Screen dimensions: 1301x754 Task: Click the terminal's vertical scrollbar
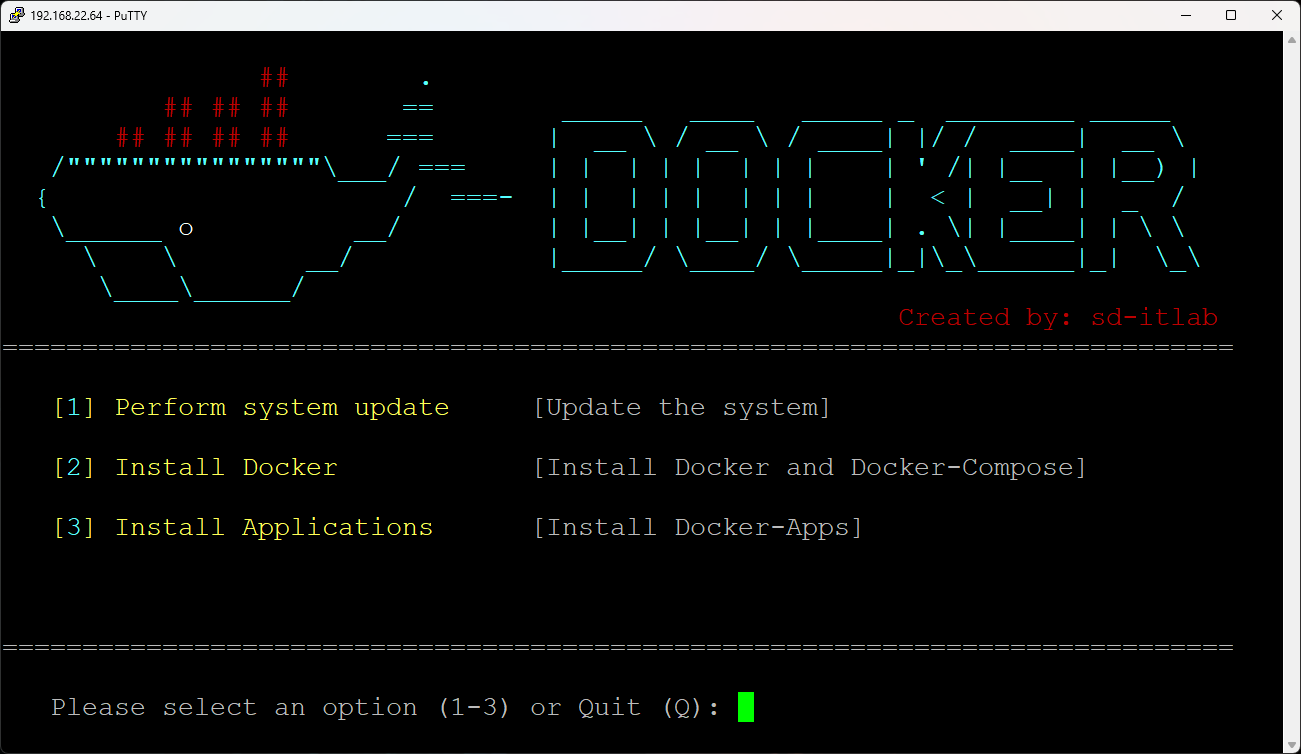1291,391
